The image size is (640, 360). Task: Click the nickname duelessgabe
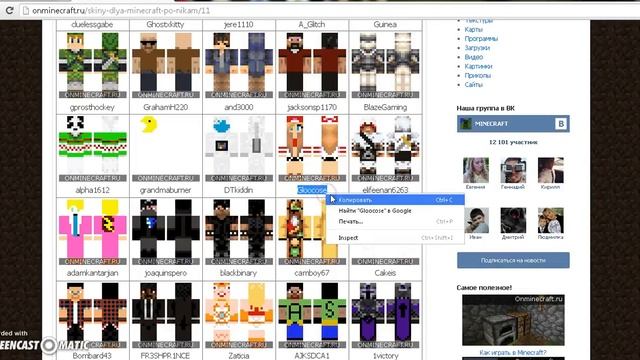(x=92, y=24)
